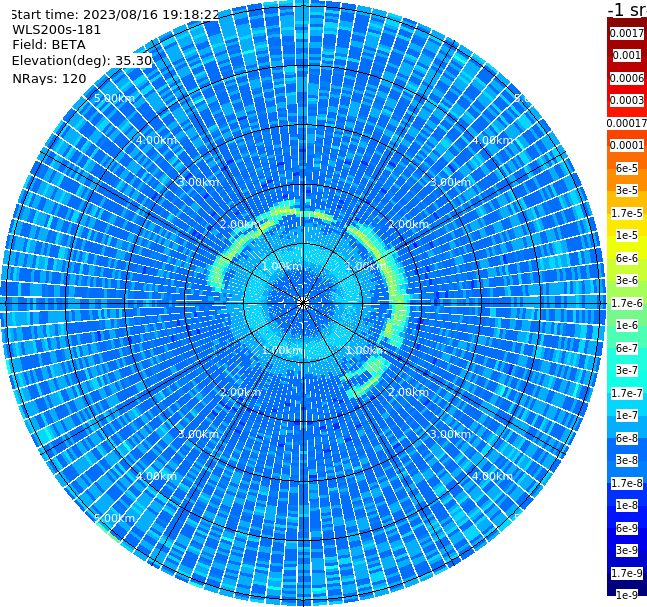
Task: Click the center origin of the polar plot
Action: [x=303, y=303]
